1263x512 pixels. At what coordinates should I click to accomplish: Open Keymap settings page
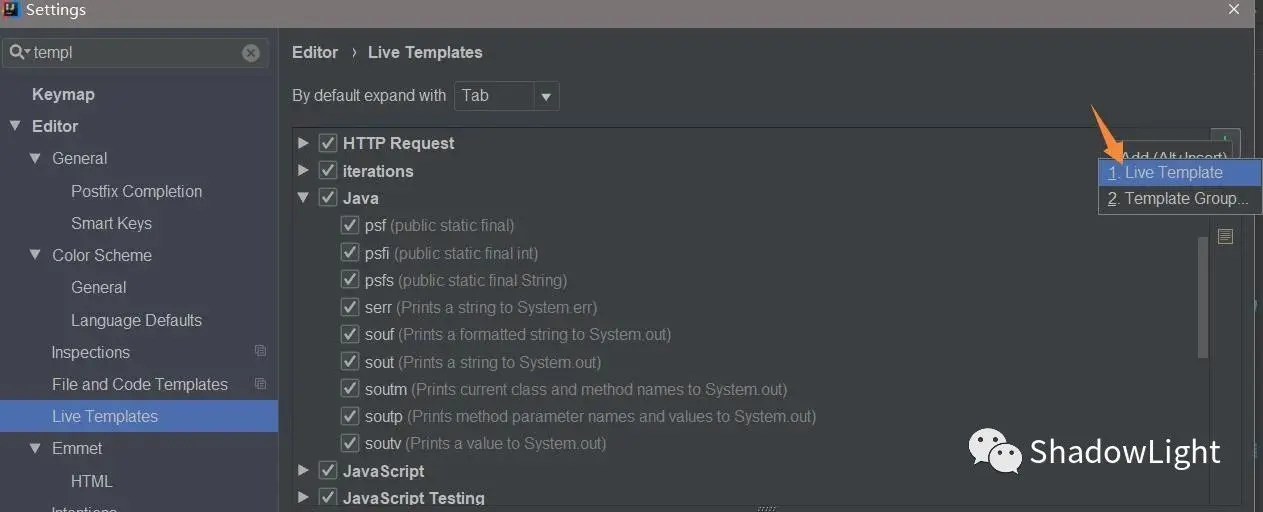pos(63,94)
